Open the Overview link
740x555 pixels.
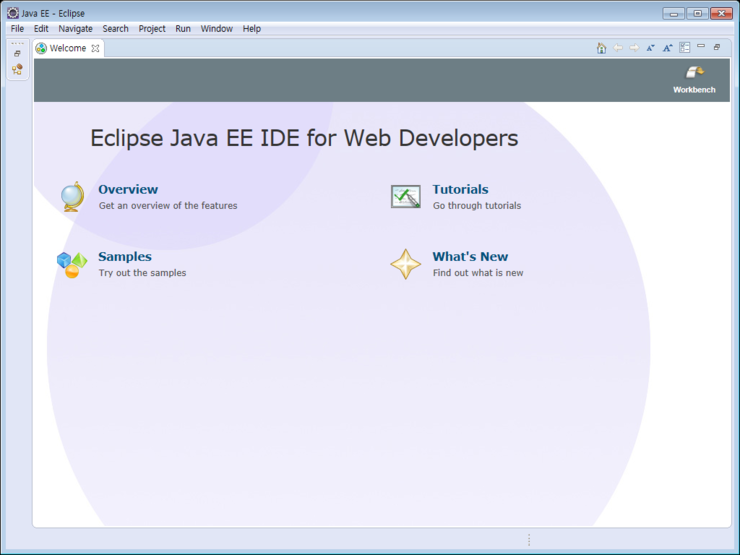(128, 189)
